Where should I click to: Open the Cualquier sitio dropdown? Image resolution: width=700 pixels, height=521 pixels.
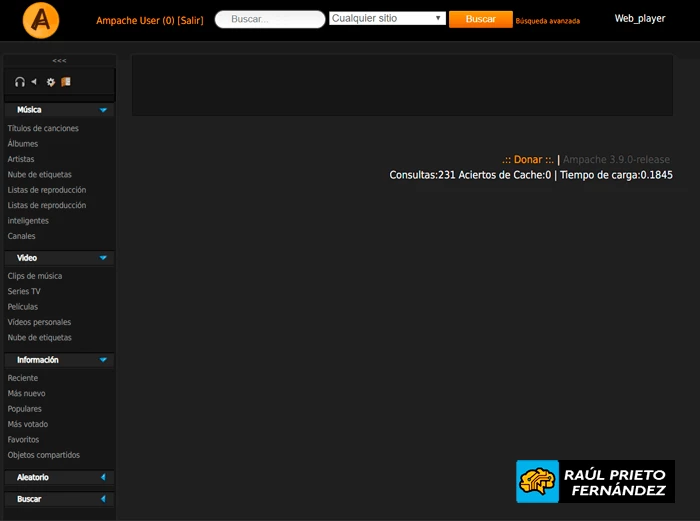tap(387, 19)
